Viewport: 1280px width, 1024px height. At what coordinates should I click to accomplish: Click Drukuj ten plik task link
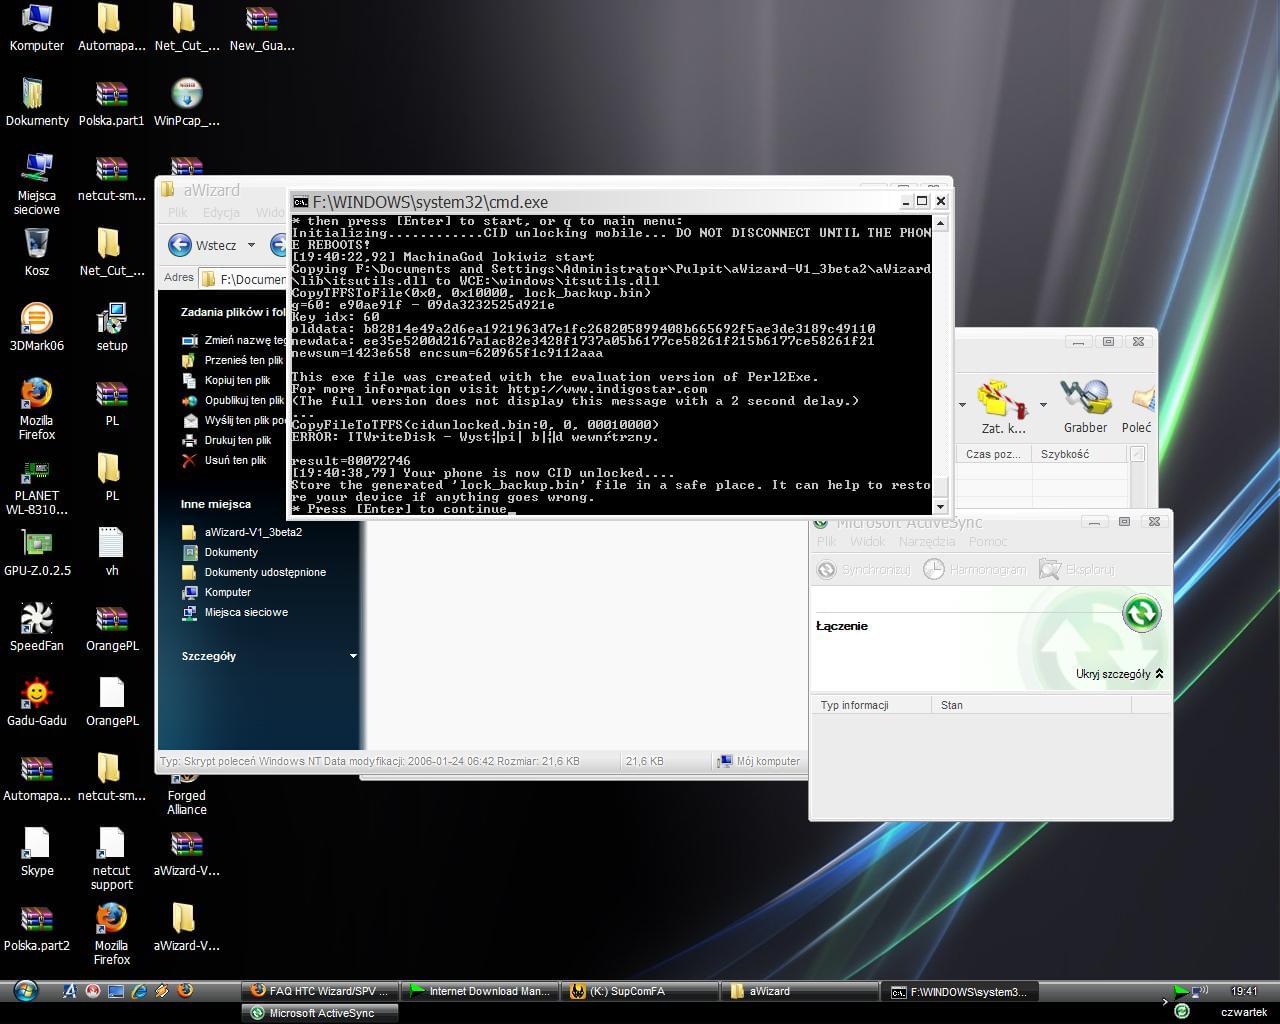coord(228,440)
